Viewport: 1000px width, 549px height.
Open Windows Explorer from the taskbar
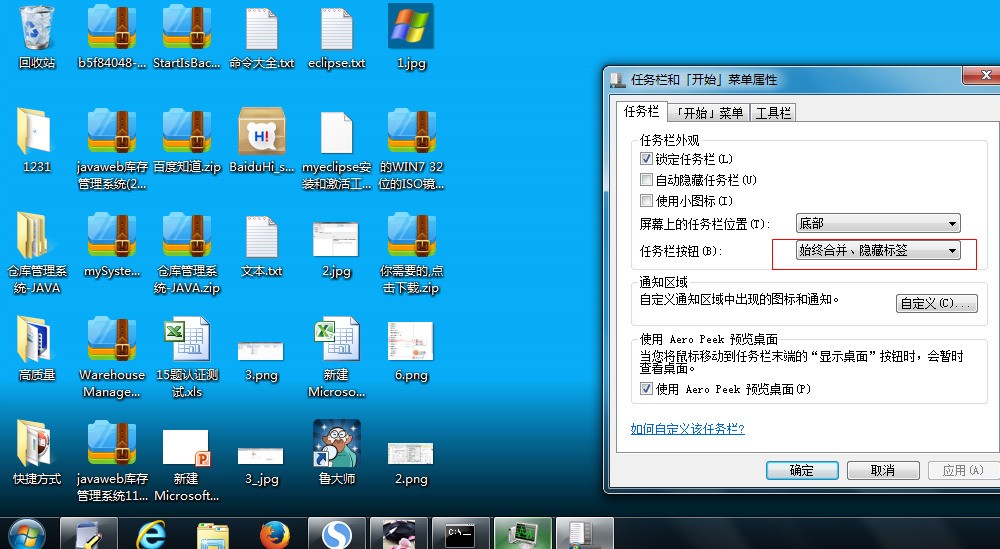(x=212, y=534)
